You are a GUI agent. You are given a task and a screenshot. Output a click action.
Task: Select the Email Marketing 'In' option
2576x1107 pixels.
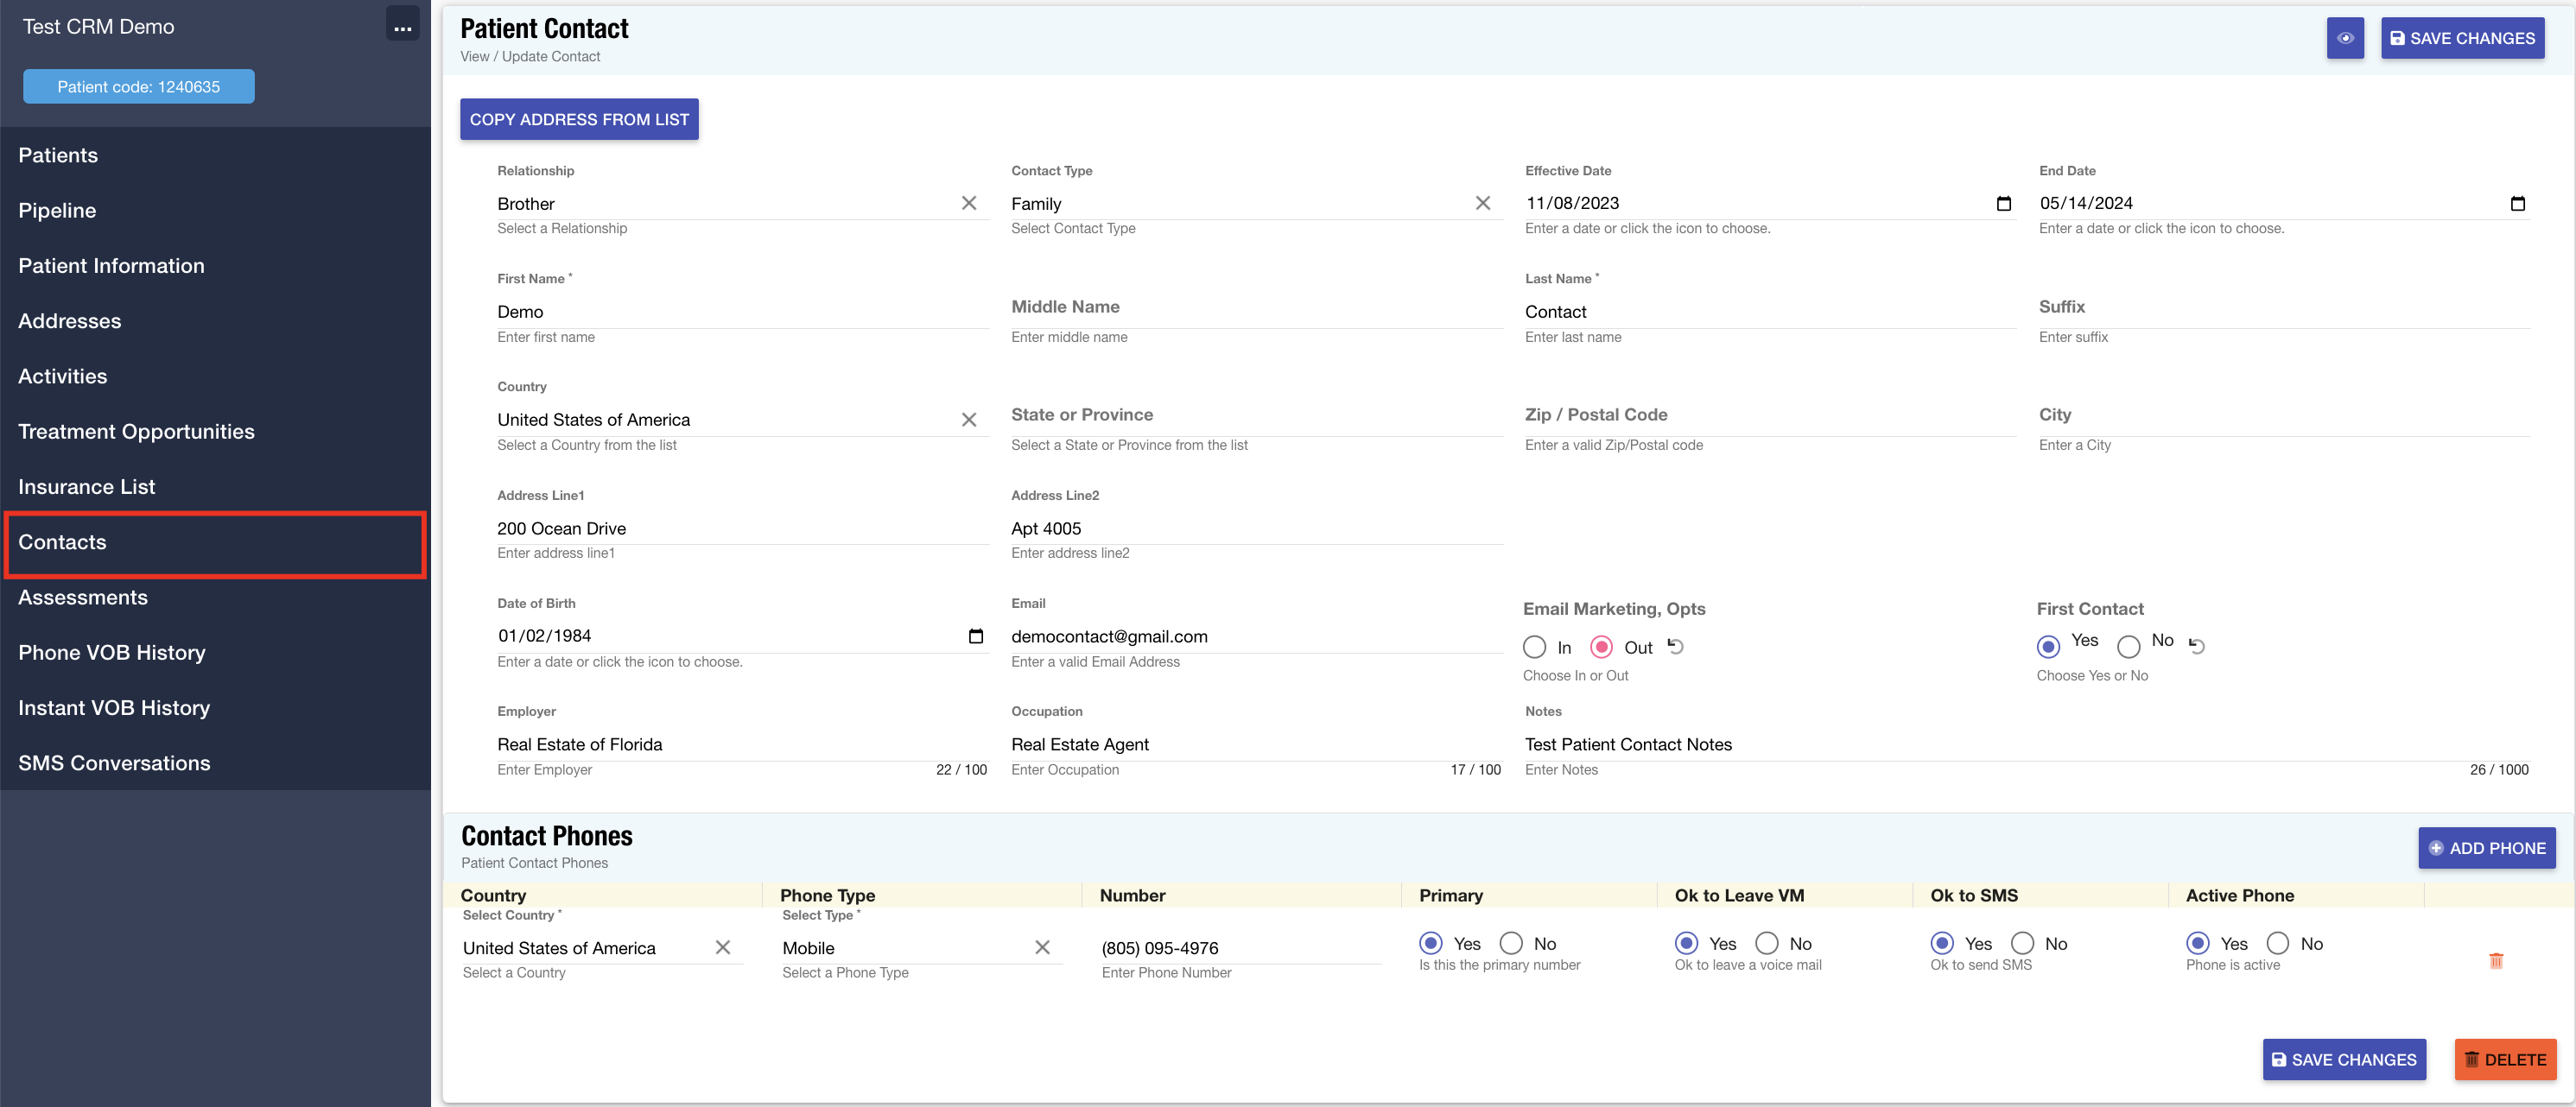pyautogui.click(x=1534, y=647)
